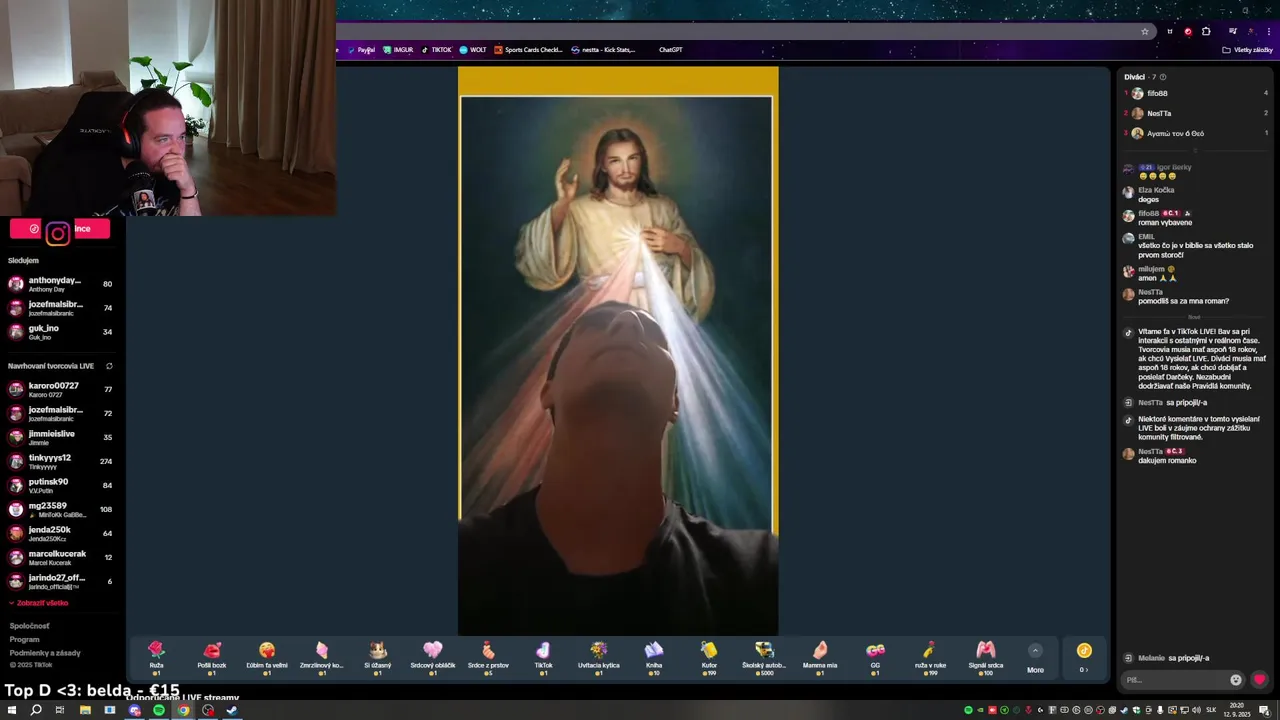Image resolution: width=1280 pixels, height=720 pixels.
Task: Send the Srdce z prstov gift
Action: point(488,658)
